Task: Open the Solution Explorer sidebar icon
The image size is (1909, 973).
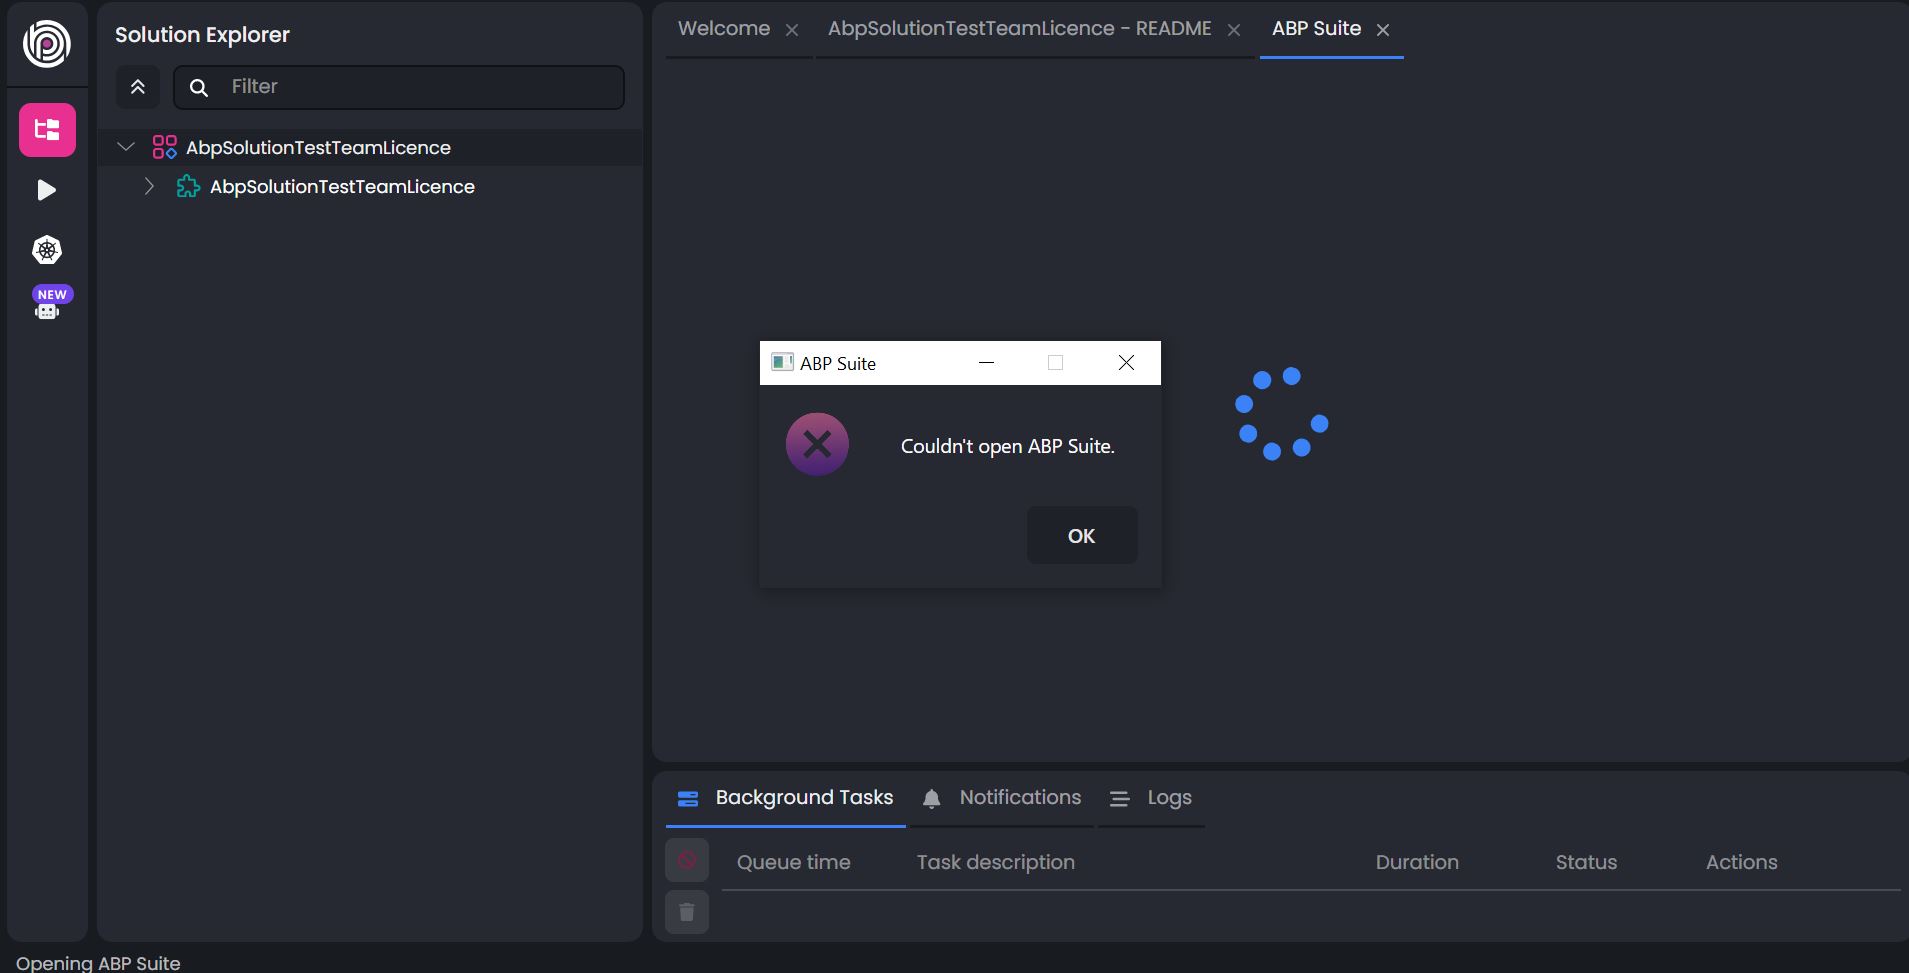Action: [47, 130]
